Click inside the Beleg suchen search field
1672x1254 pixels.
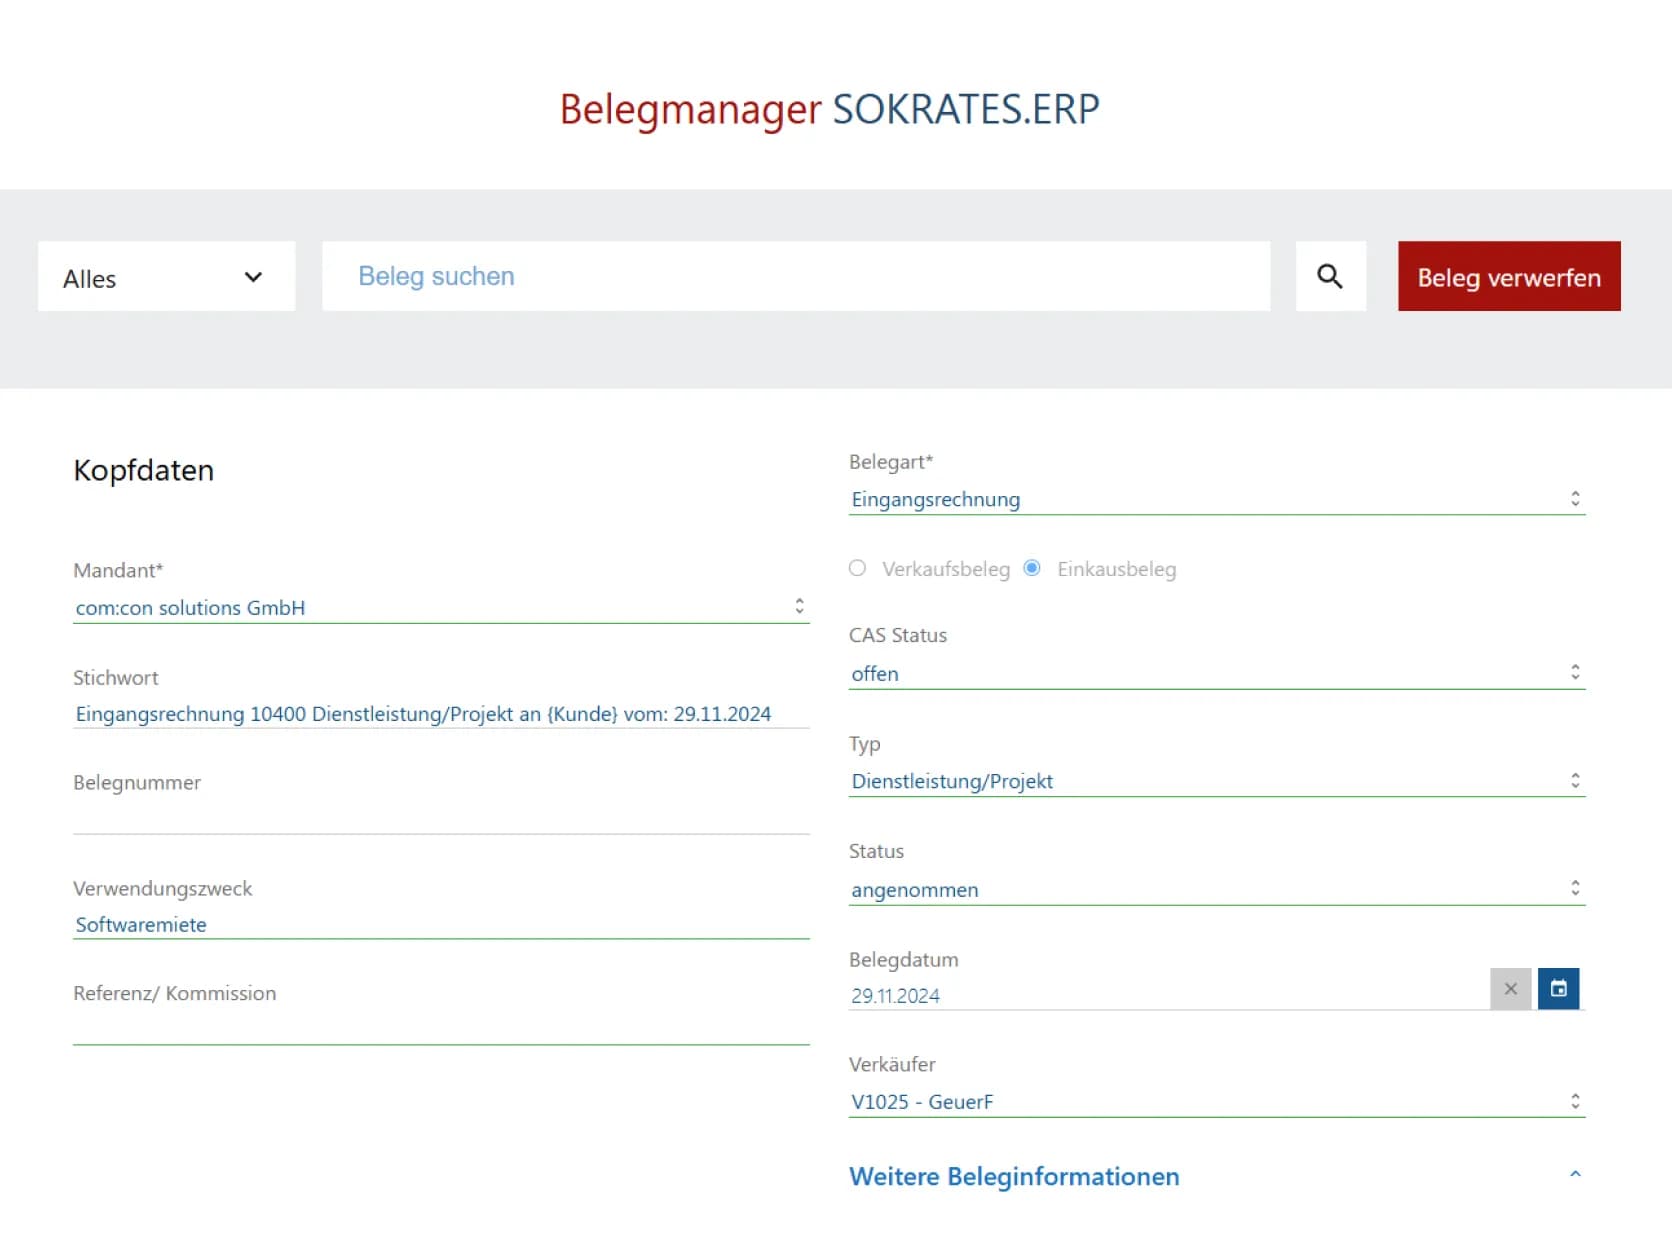797,276
